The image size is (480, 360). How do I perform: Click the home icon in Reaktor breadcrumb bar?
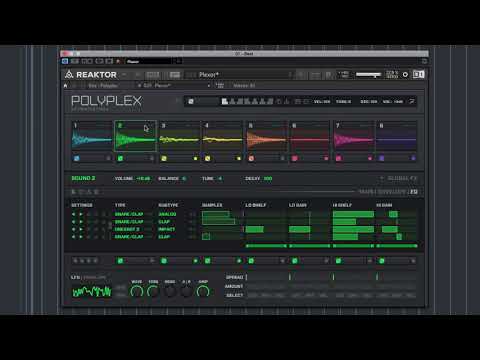65,86
